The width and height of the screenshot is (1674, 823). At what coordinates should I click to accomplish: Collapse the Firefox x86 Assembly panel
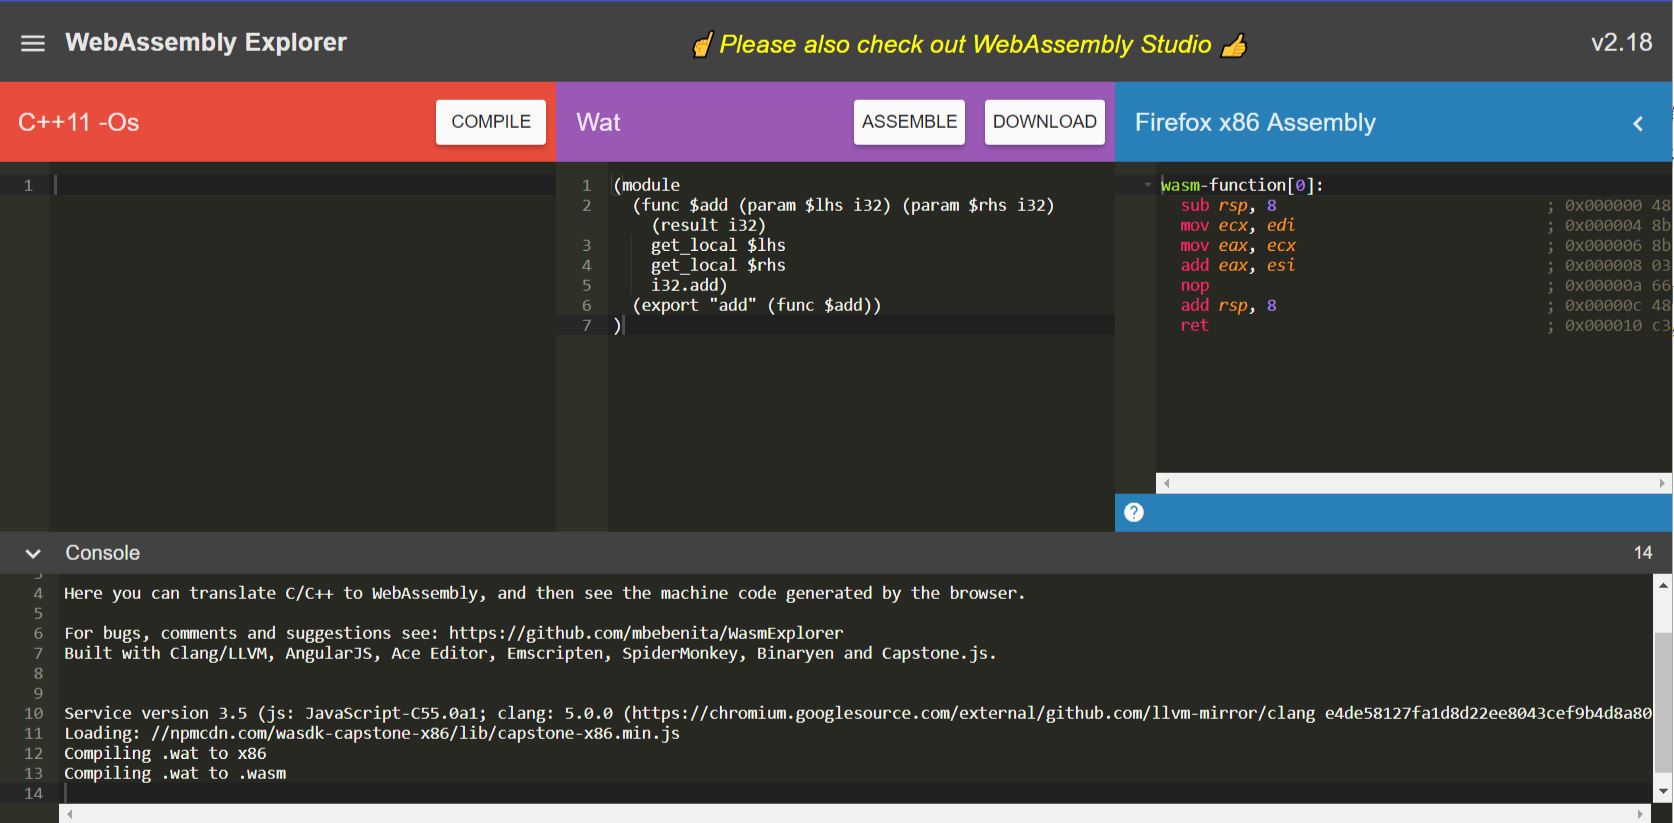point(1638,123)
